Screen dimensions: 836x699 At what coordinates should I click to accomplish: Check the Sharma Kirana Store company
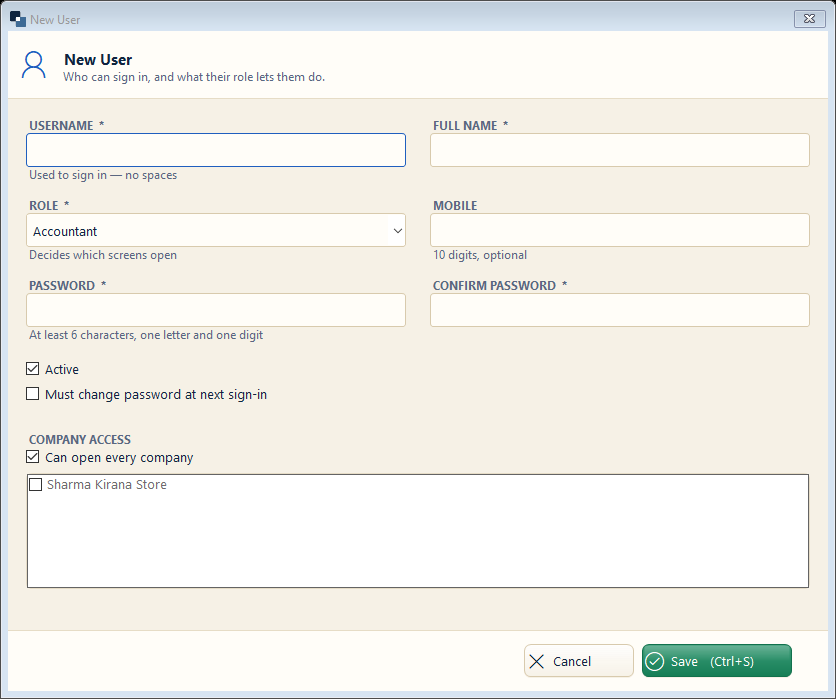click(36, 485)
